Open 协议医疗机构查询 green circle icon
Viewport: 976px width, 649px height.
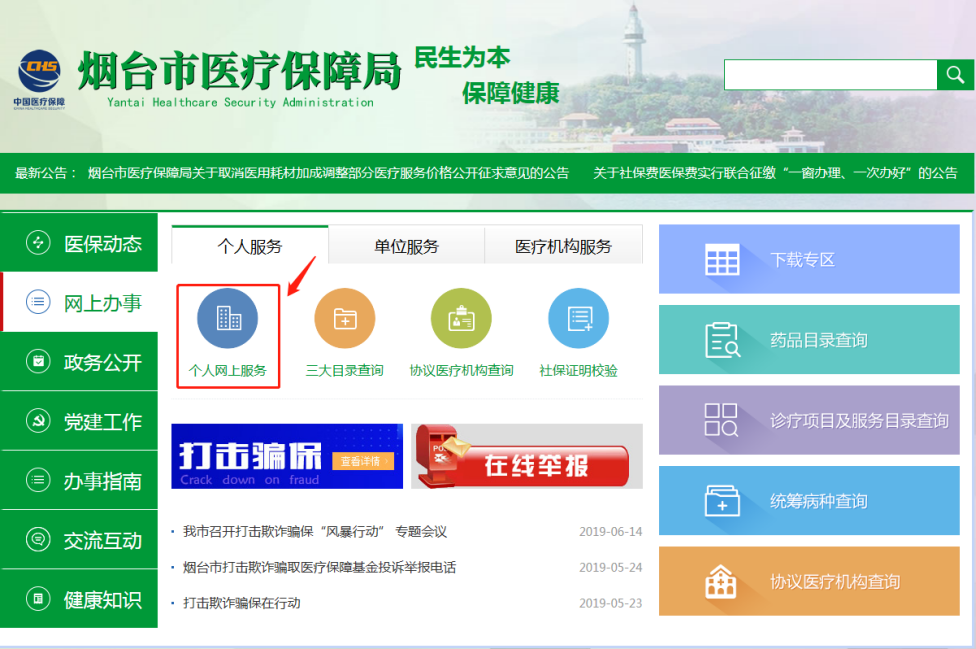[x=461, y=318]
